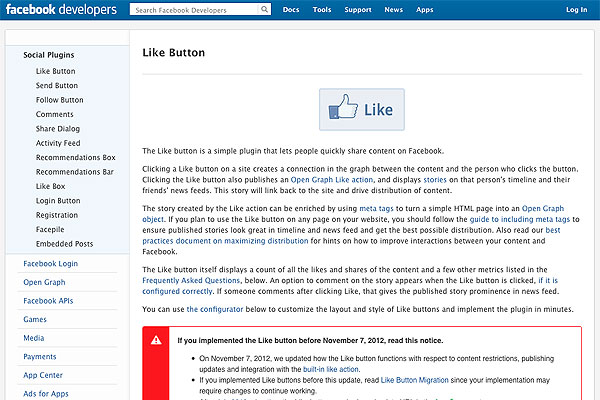
Task: Open the Apps menu item
Action: tap(425, 10)
